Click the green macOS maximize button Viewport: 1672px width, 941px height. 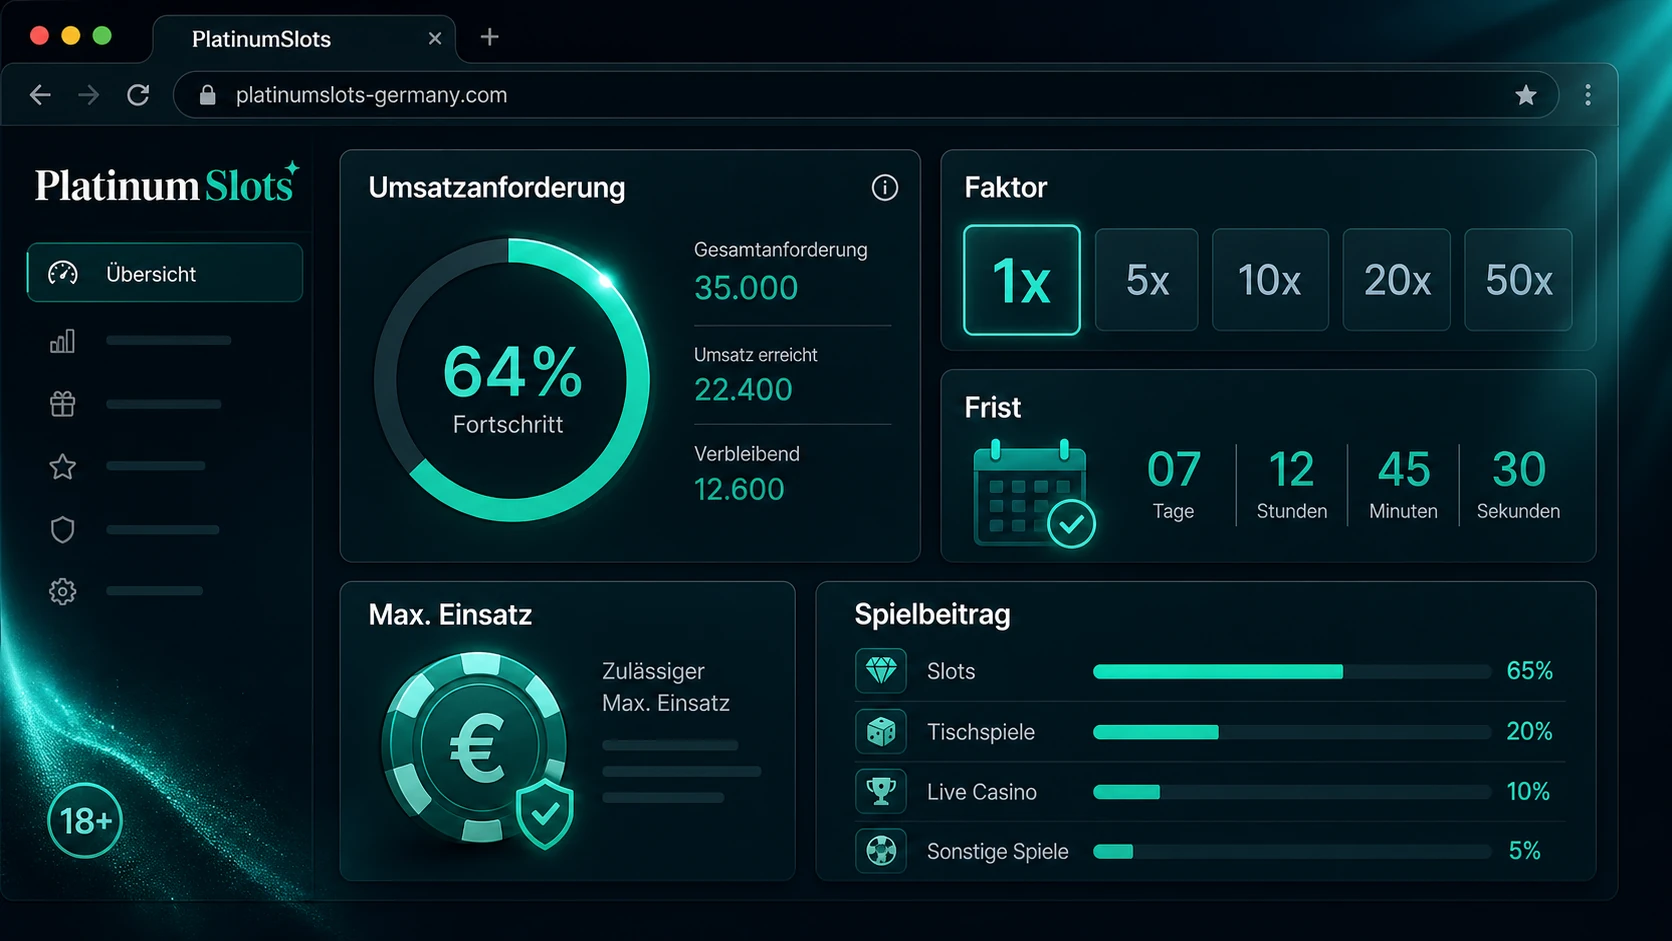[102, 36]
